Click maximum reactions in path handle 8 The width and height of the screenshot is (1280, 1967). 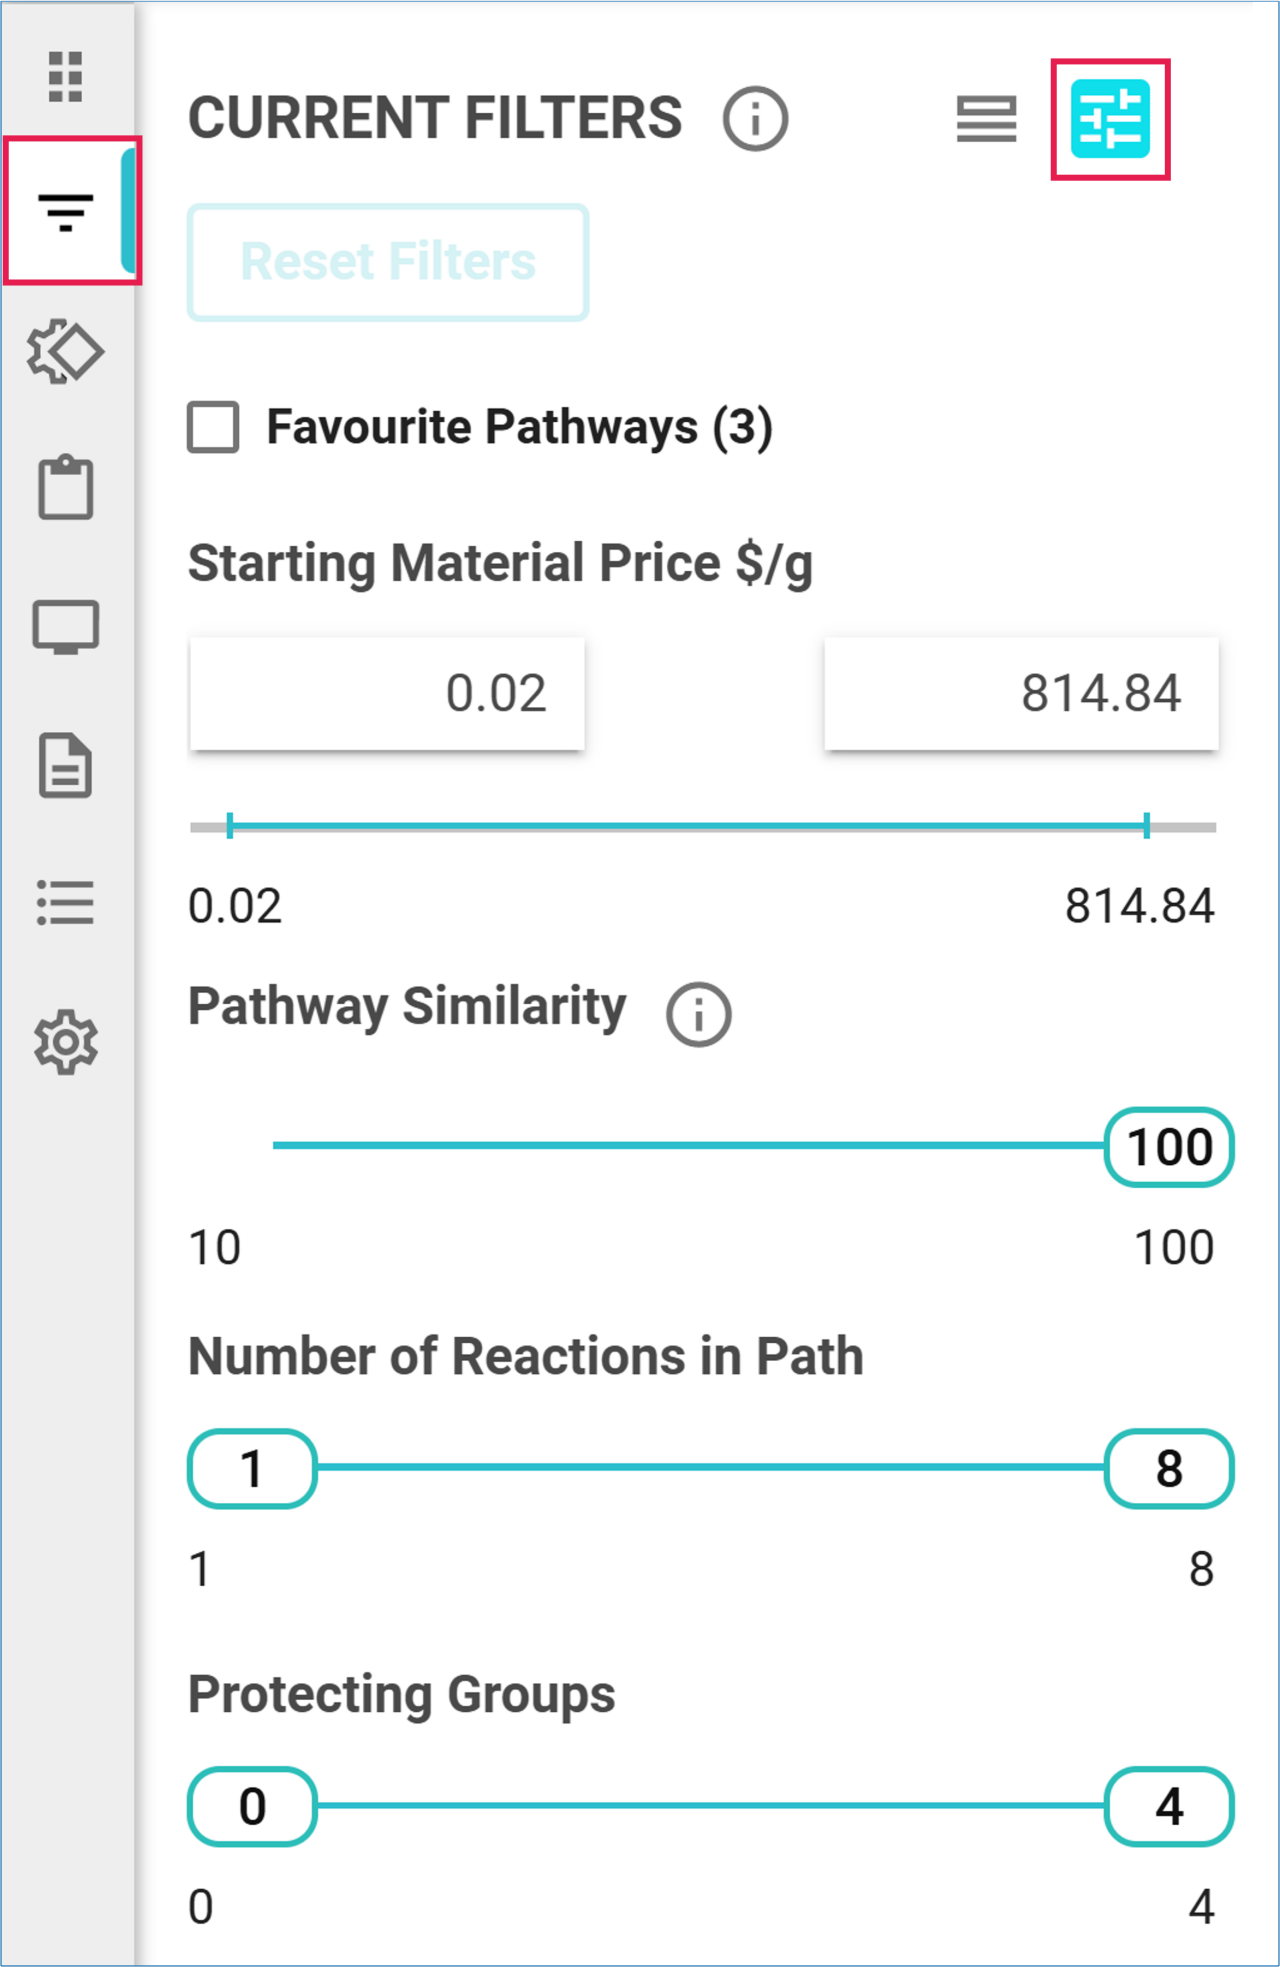(x=1169, y=1469)
